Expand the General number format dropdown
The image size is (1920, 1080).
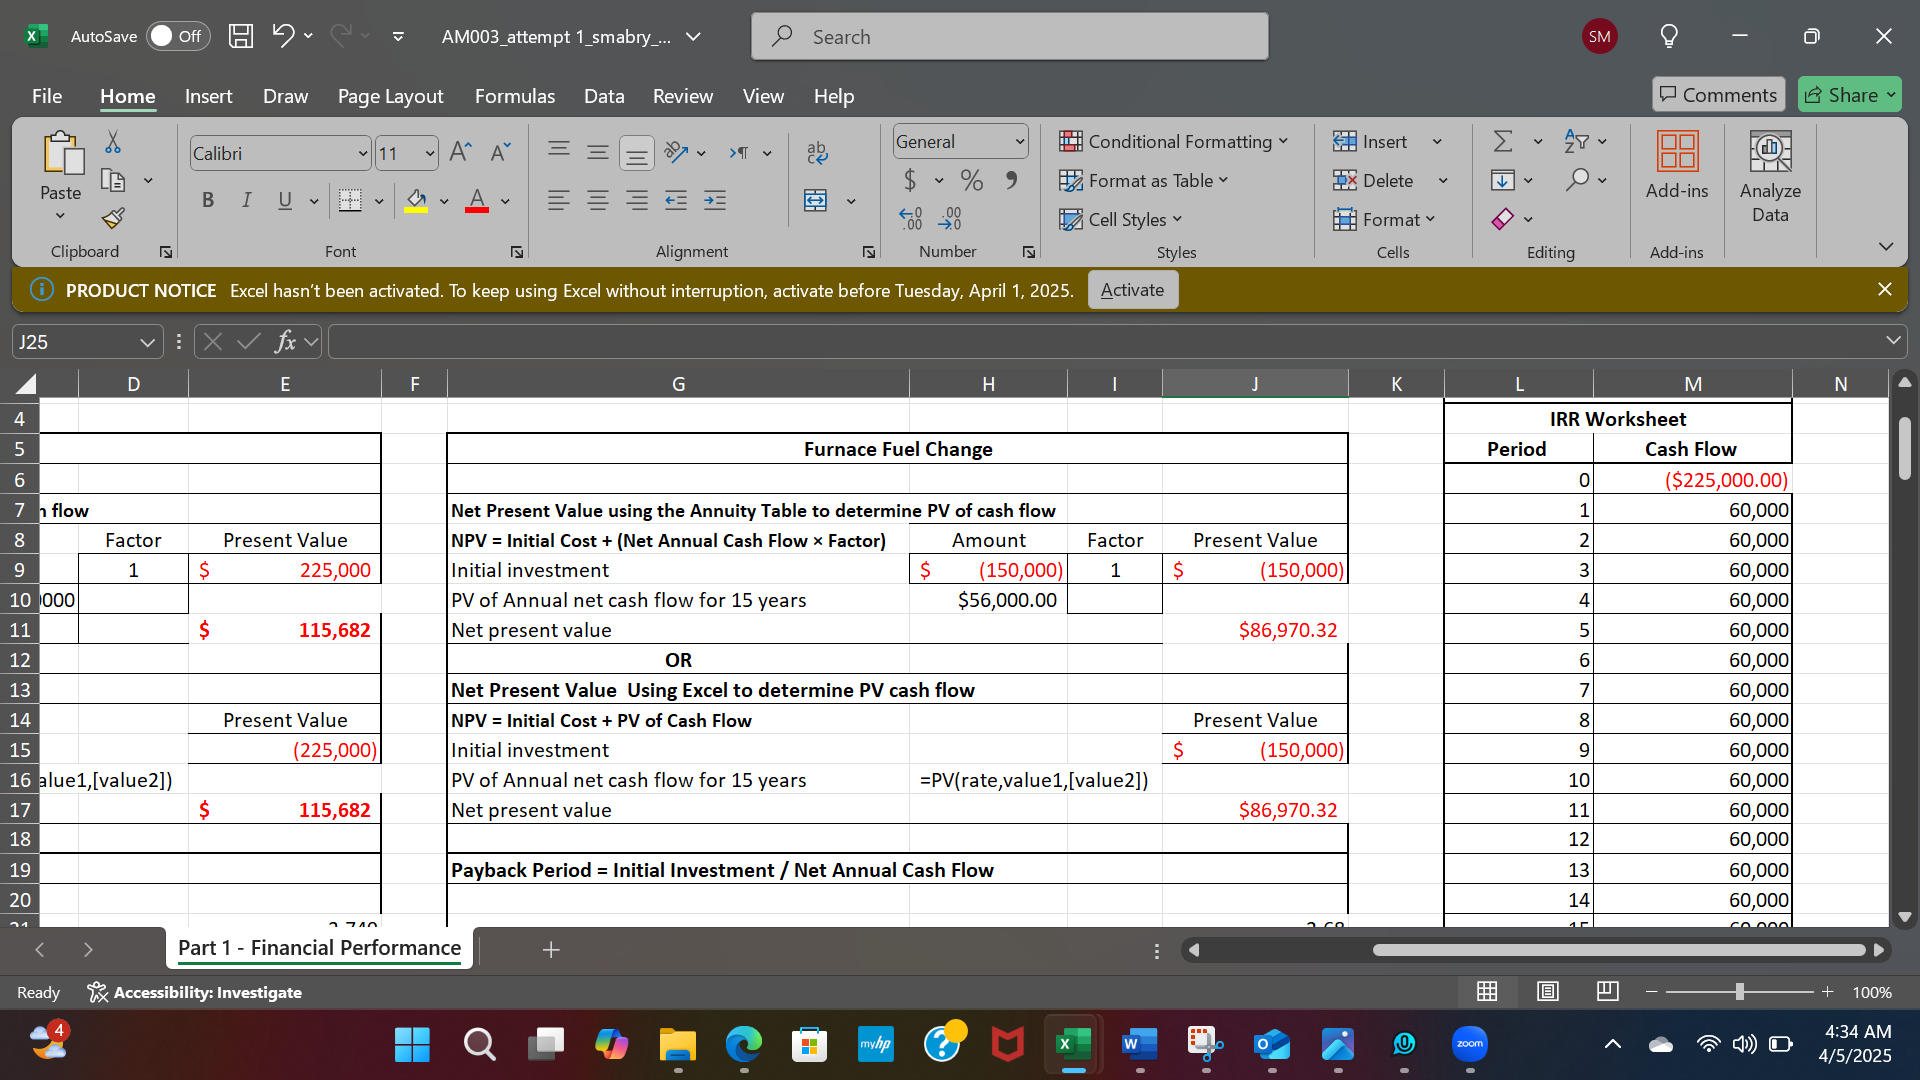1019,142
